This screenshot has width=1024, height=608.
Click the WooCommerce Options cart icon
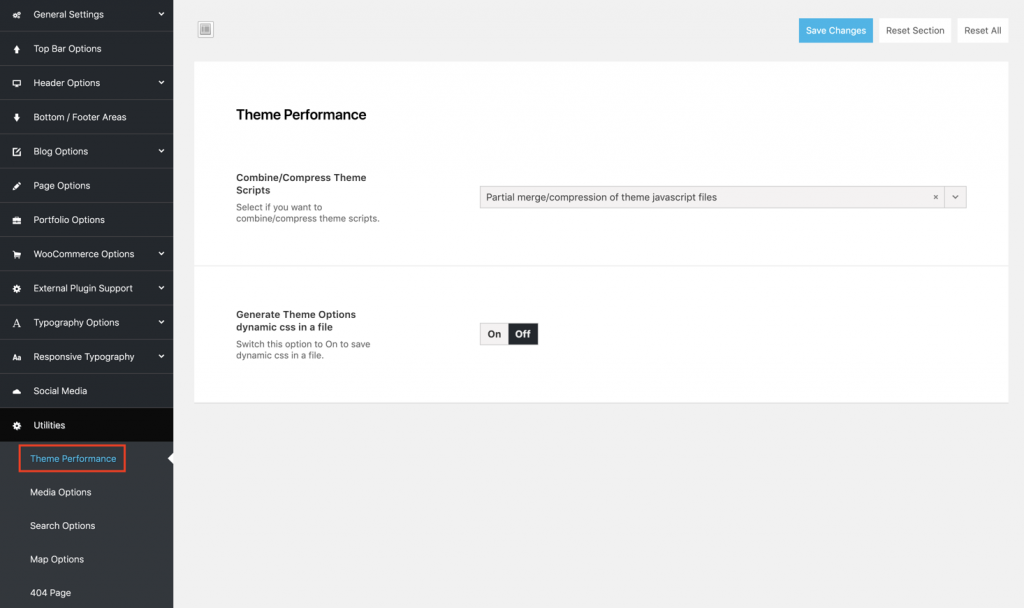pyautogui.click(x=16, y=254)
